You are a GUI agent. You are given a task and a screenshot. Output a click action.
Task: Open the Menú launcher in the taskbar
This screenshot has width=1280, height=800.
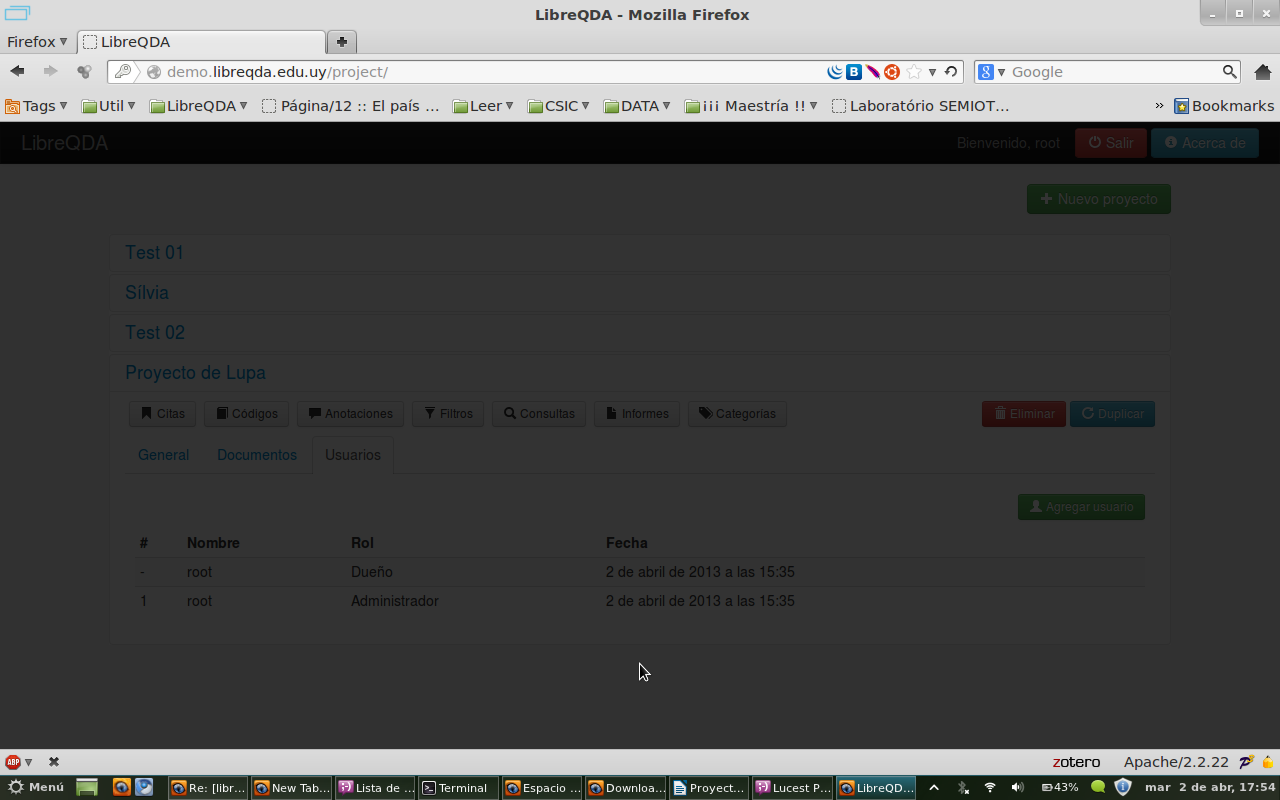click(36, 787)
